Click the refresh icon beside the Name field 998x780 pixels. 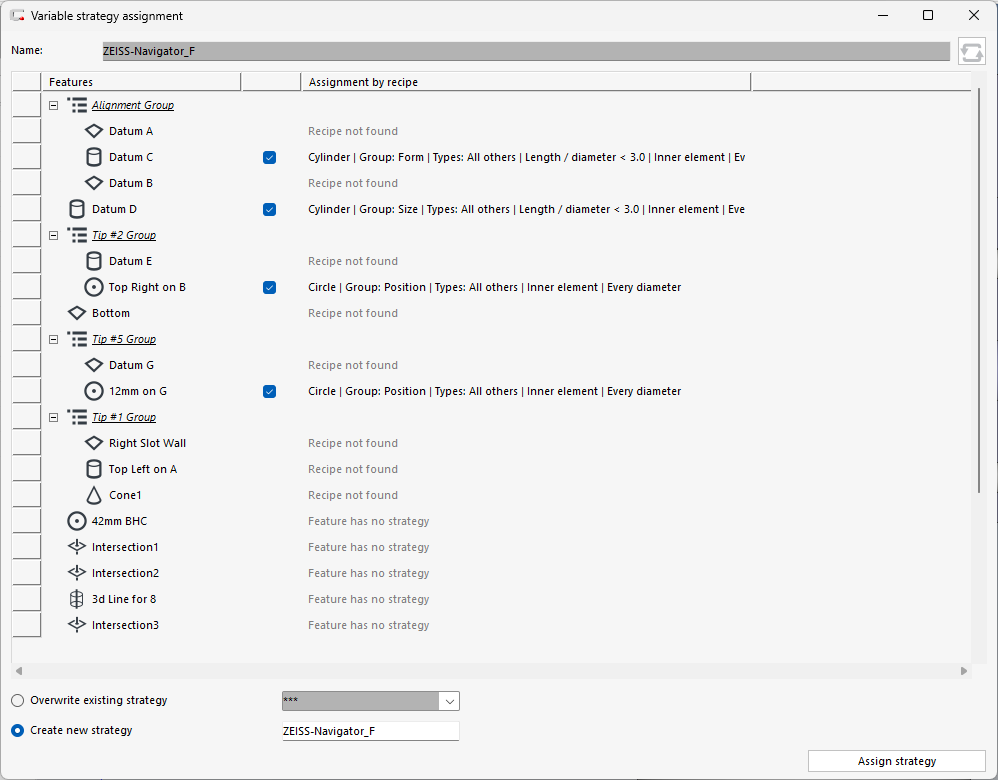click(x=971, y=51)
